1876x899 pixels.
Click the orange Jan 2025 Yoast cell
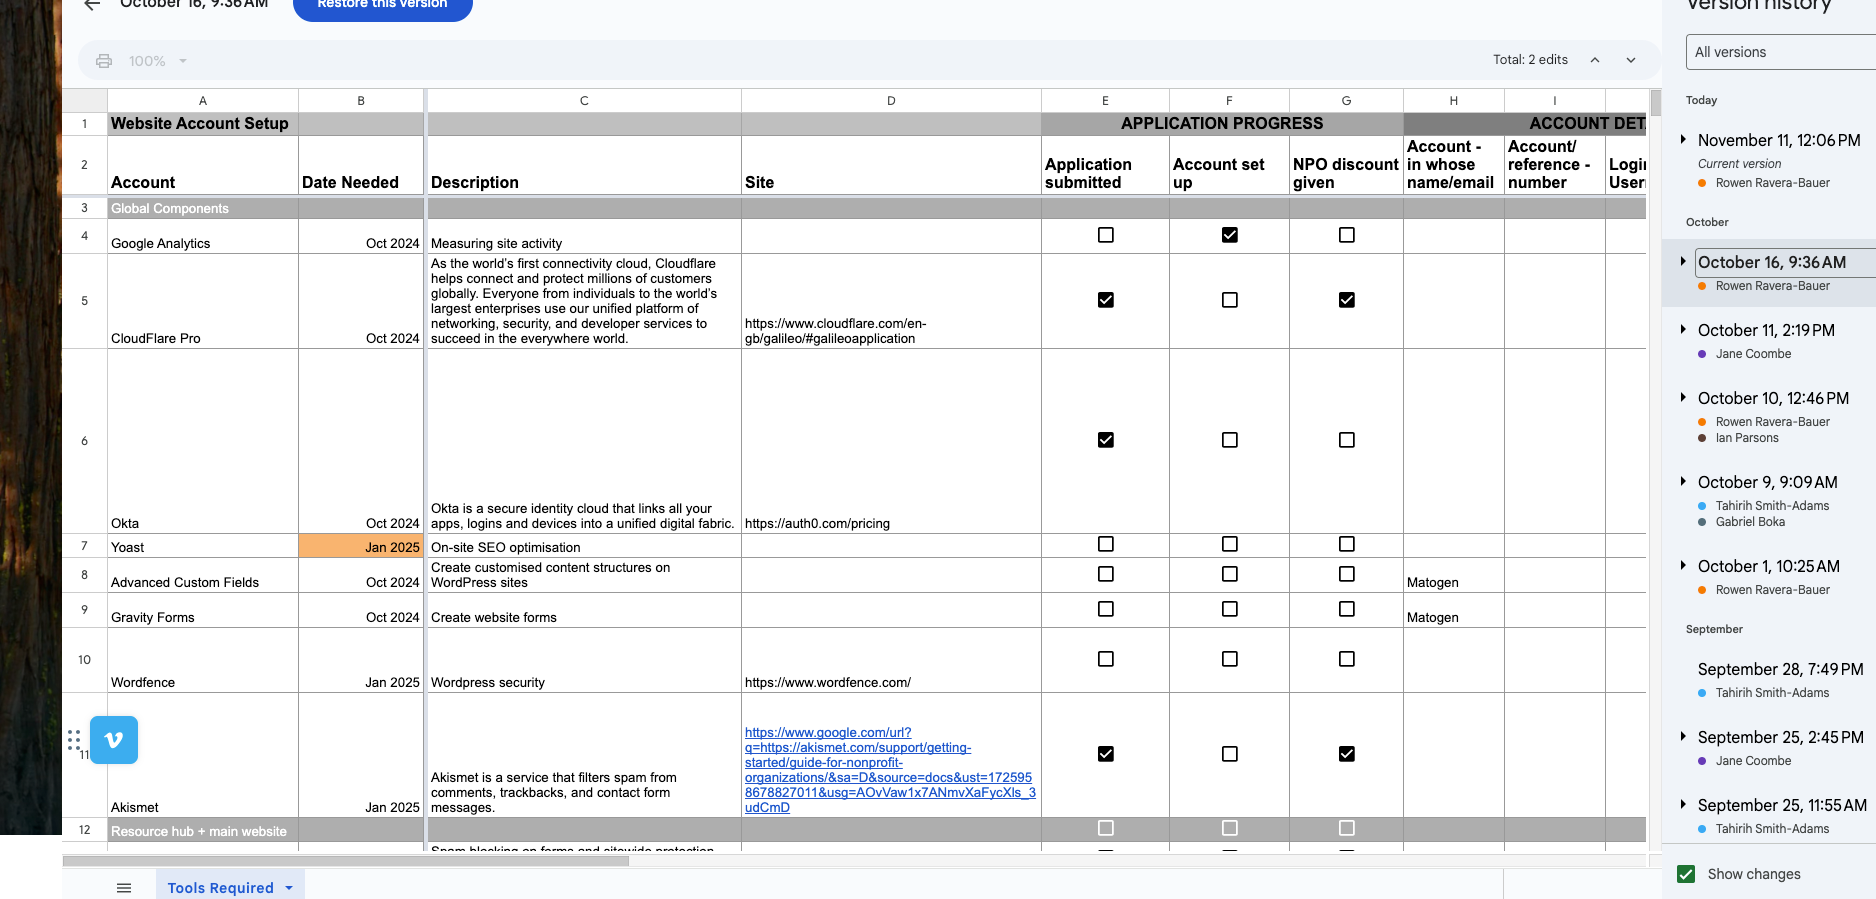pos(361,547)
